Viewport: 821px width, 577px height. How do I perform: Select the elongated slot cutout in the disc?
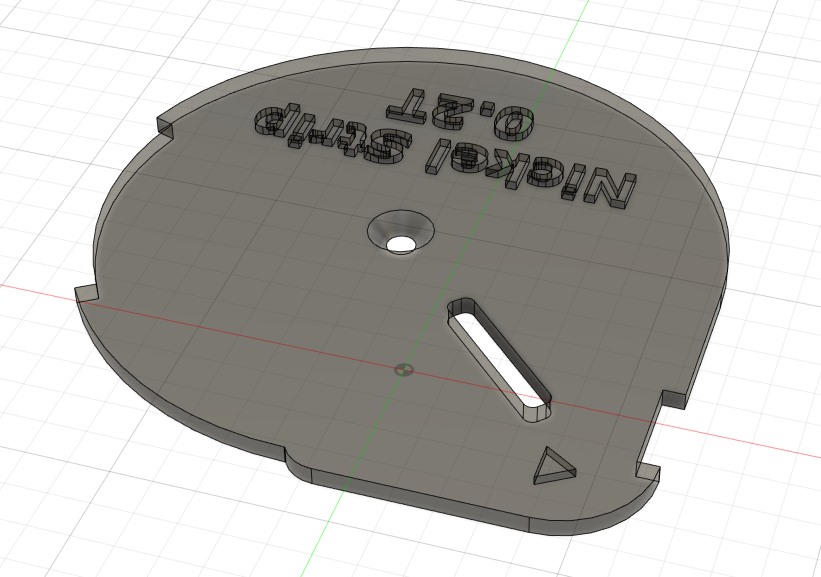(500, 359)
